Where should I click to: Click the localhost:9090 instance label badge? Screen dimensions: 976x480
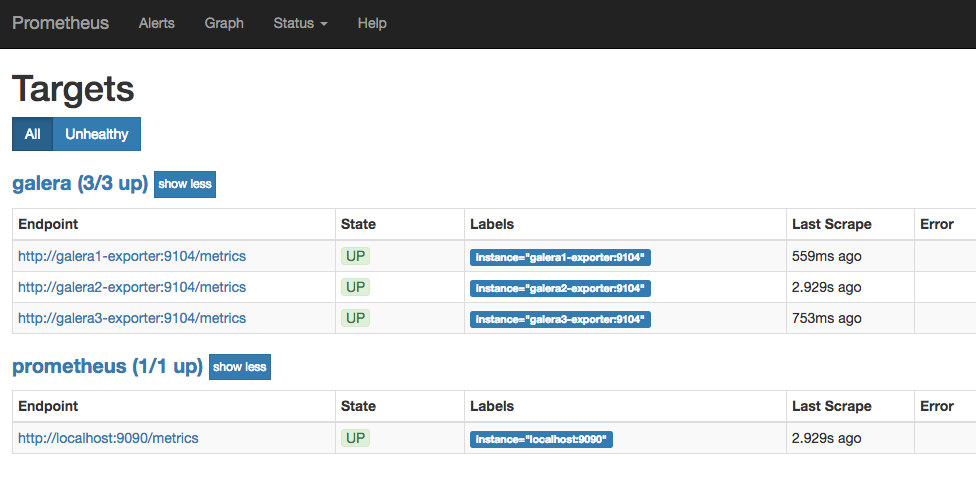(542, 440)
